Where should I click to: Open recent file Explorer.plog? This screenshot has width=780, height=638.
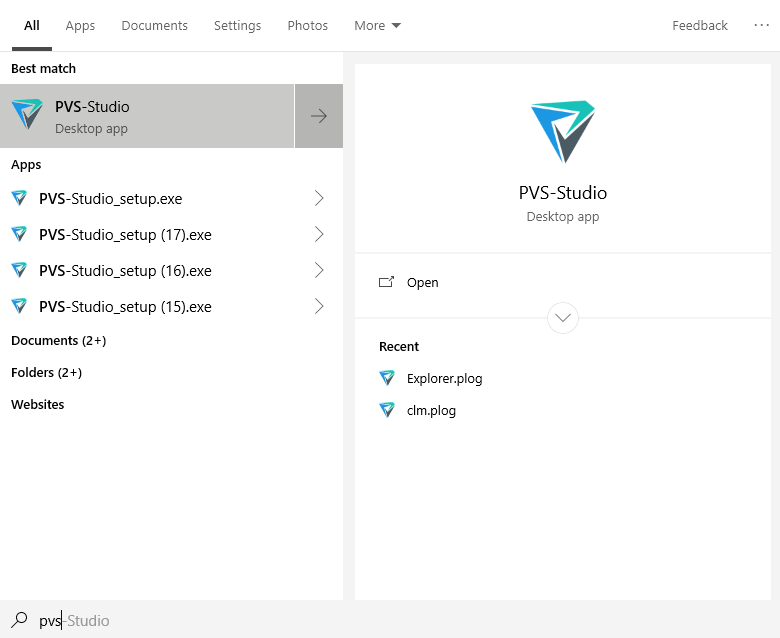(444, 378)
